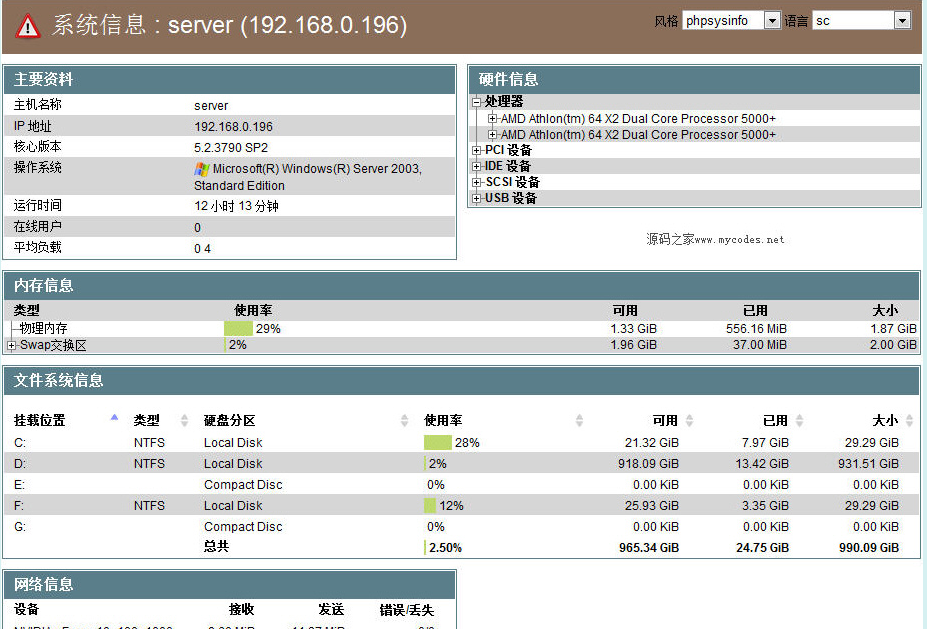
Task: Open the 语言 dropdown showing sc
Action: click(861, 20)
